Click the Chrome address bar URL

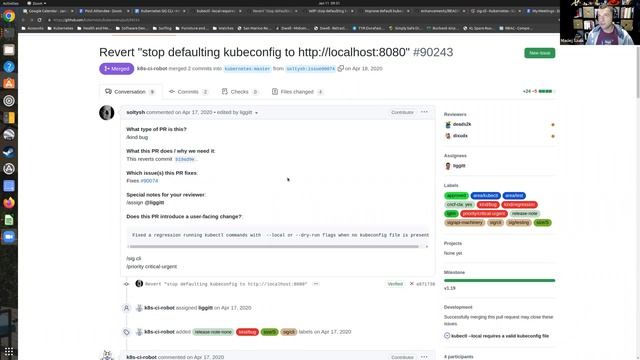point(96,20)
